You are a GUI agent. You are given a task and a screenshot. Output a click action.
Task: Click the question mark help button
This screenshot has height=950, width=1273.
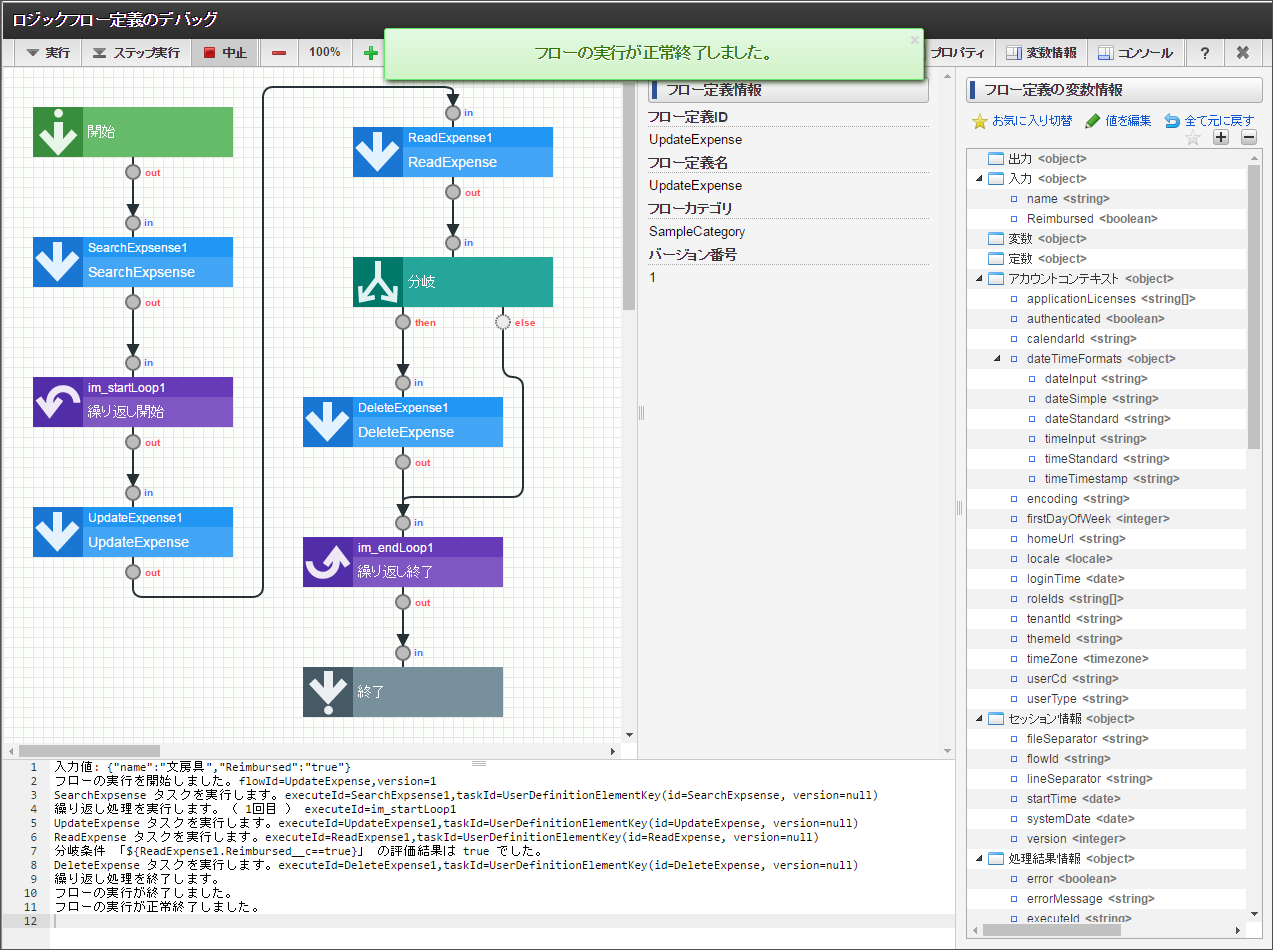[1205, 52]
